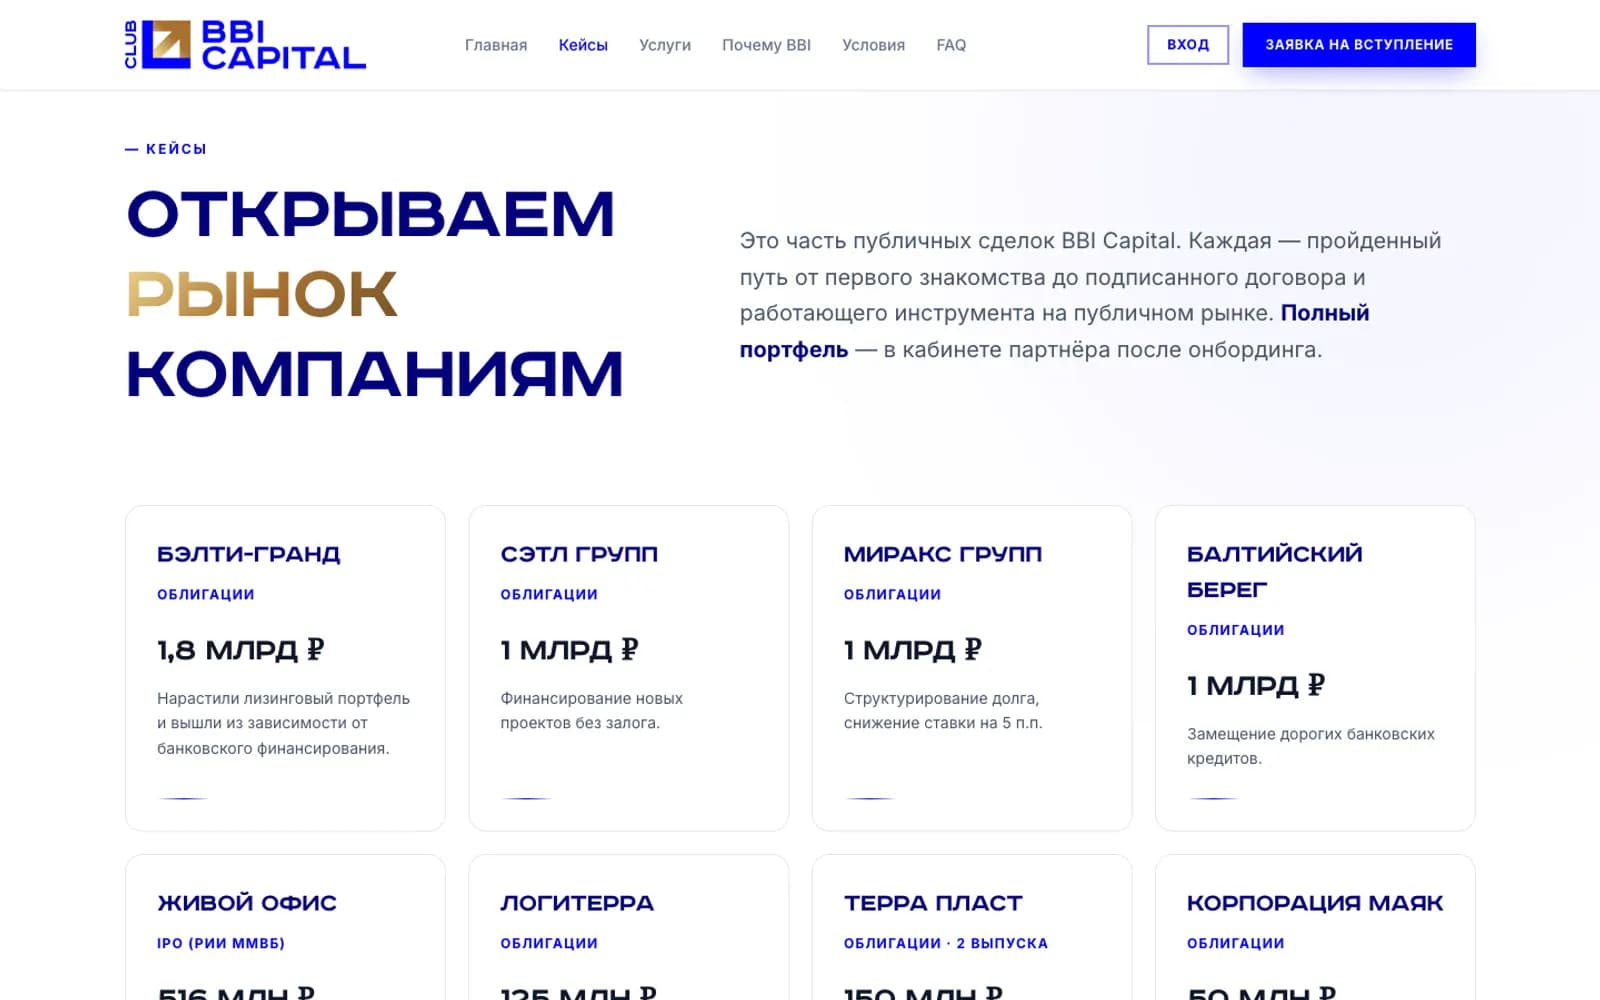Click the ОТКРЫВАЕМ РЫНОК КОМПАНИЯМ heading
This screenshot has width=1600, height=1000.
pos(375,294)
